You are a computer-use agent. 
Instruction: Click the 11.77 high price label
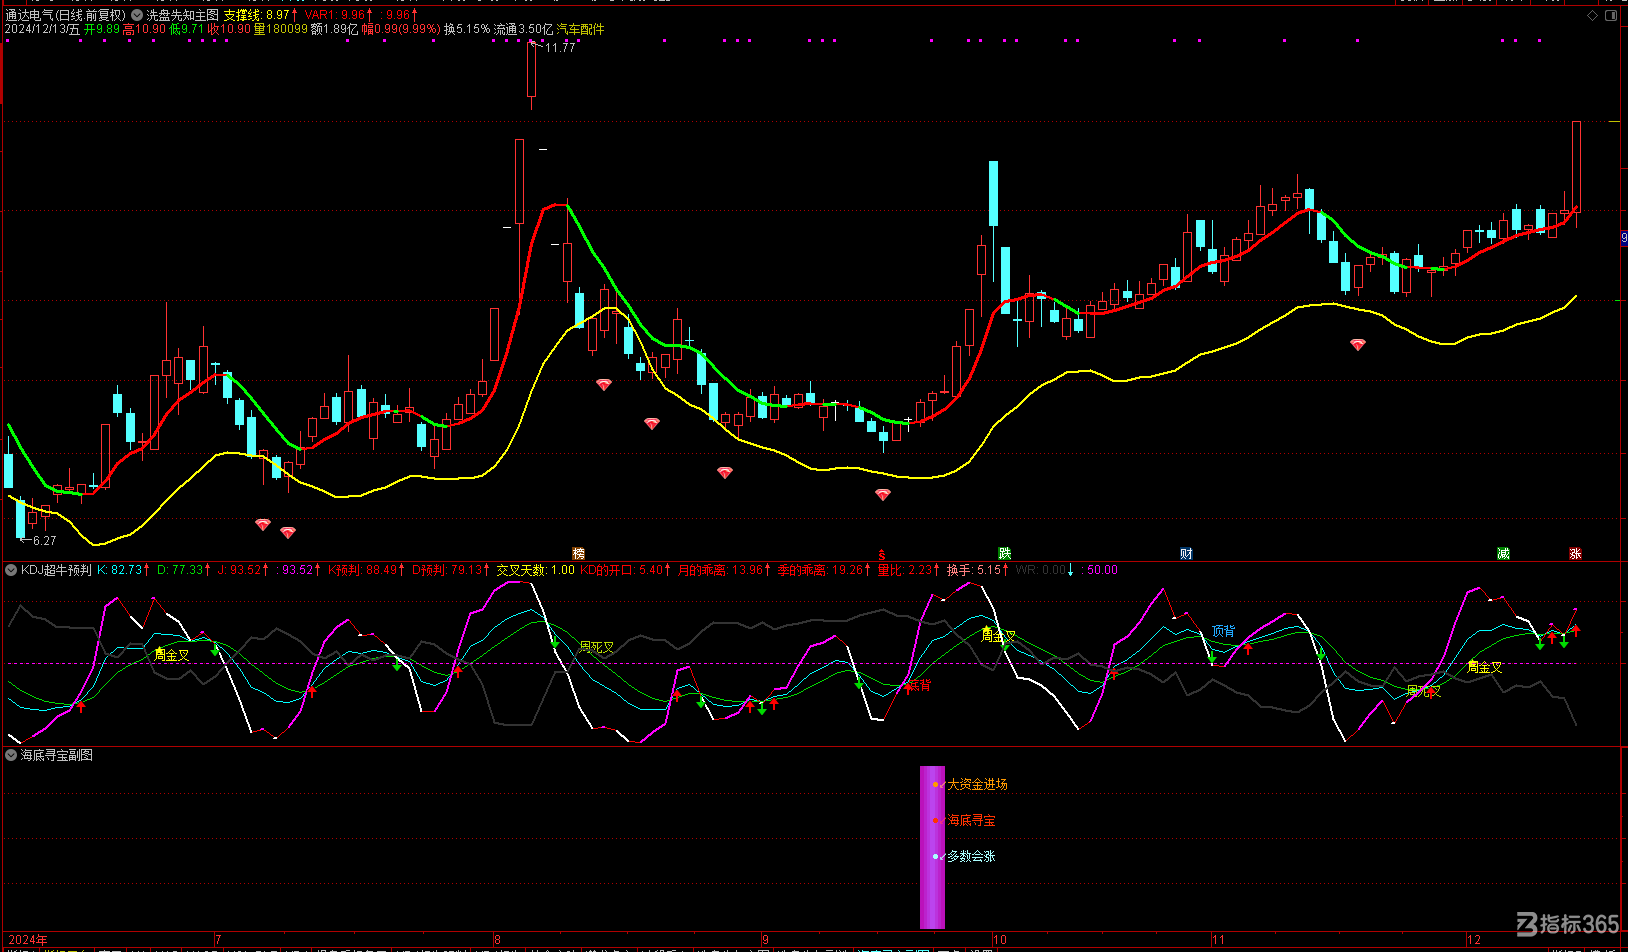pyautogui.click(x=560, y=47)
